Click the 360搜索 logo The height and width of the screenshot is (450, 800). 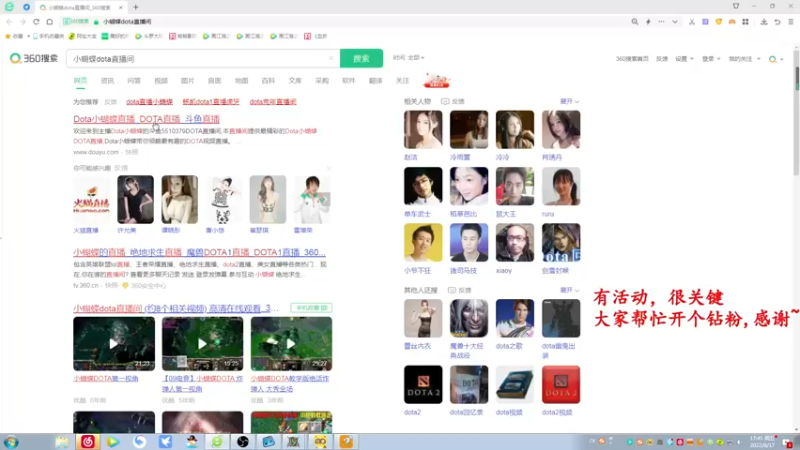(34, 58)
